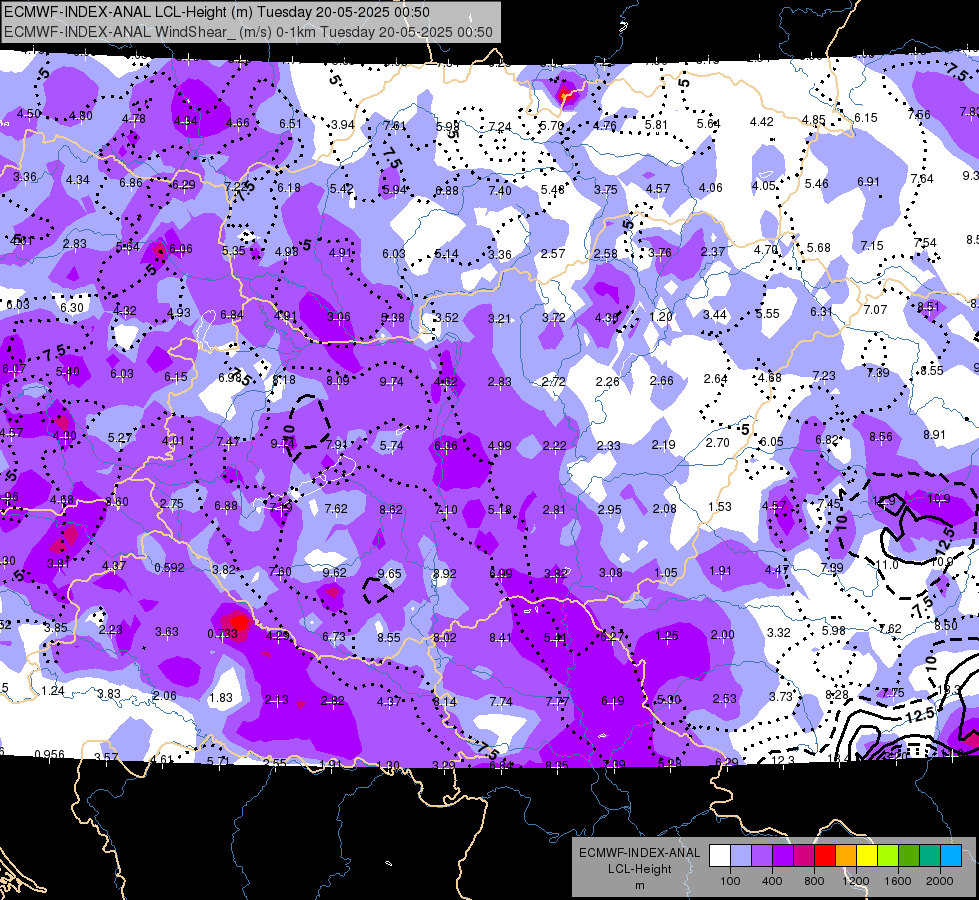979x900 pixels.
Task: Click the wind shear value '6.36'
Action: [446, 445]
